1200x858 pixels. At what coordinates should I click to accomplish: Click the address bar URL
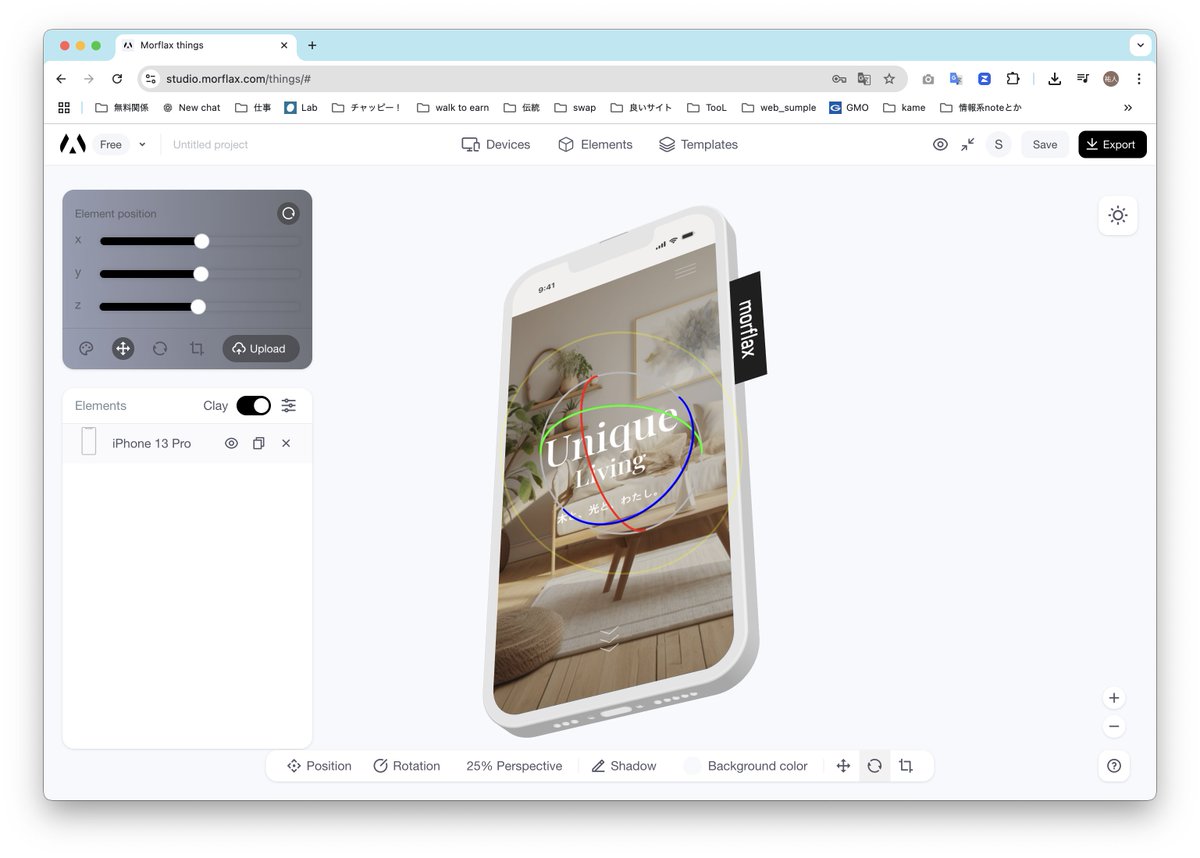click(238, 79)
